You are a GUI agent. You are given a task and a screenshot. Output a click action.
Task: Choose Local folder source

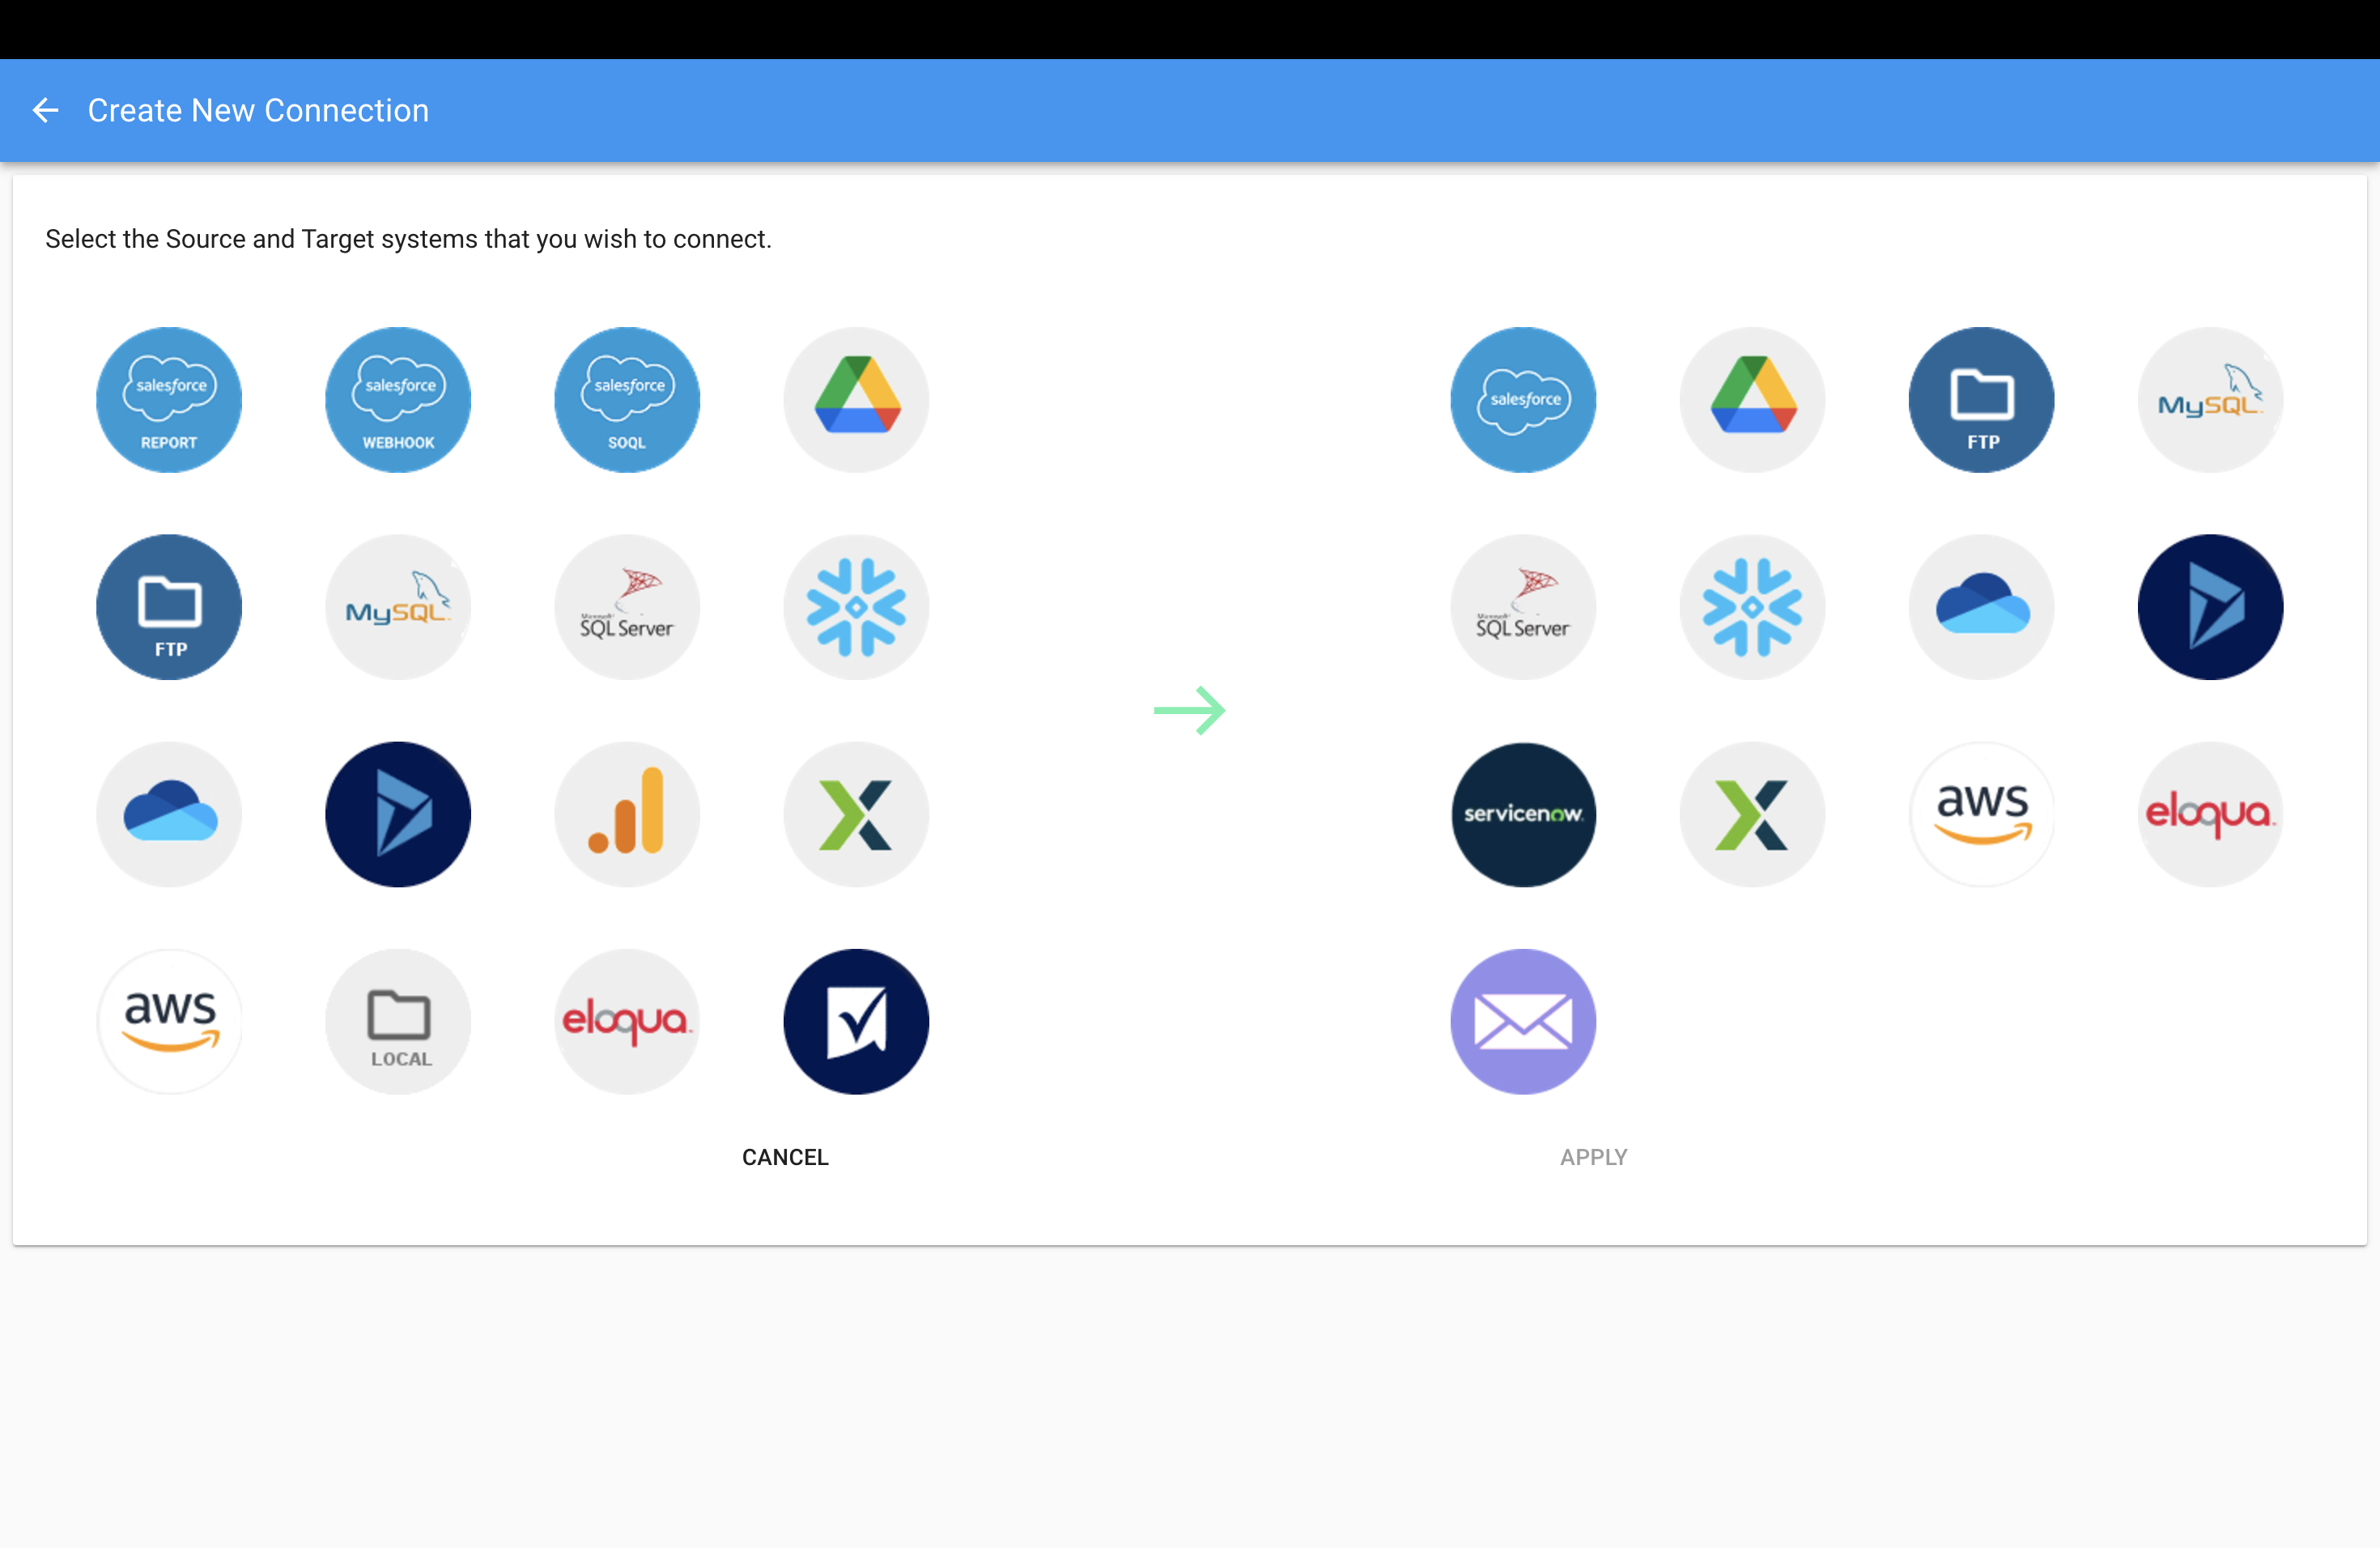tap(398, 1021)
